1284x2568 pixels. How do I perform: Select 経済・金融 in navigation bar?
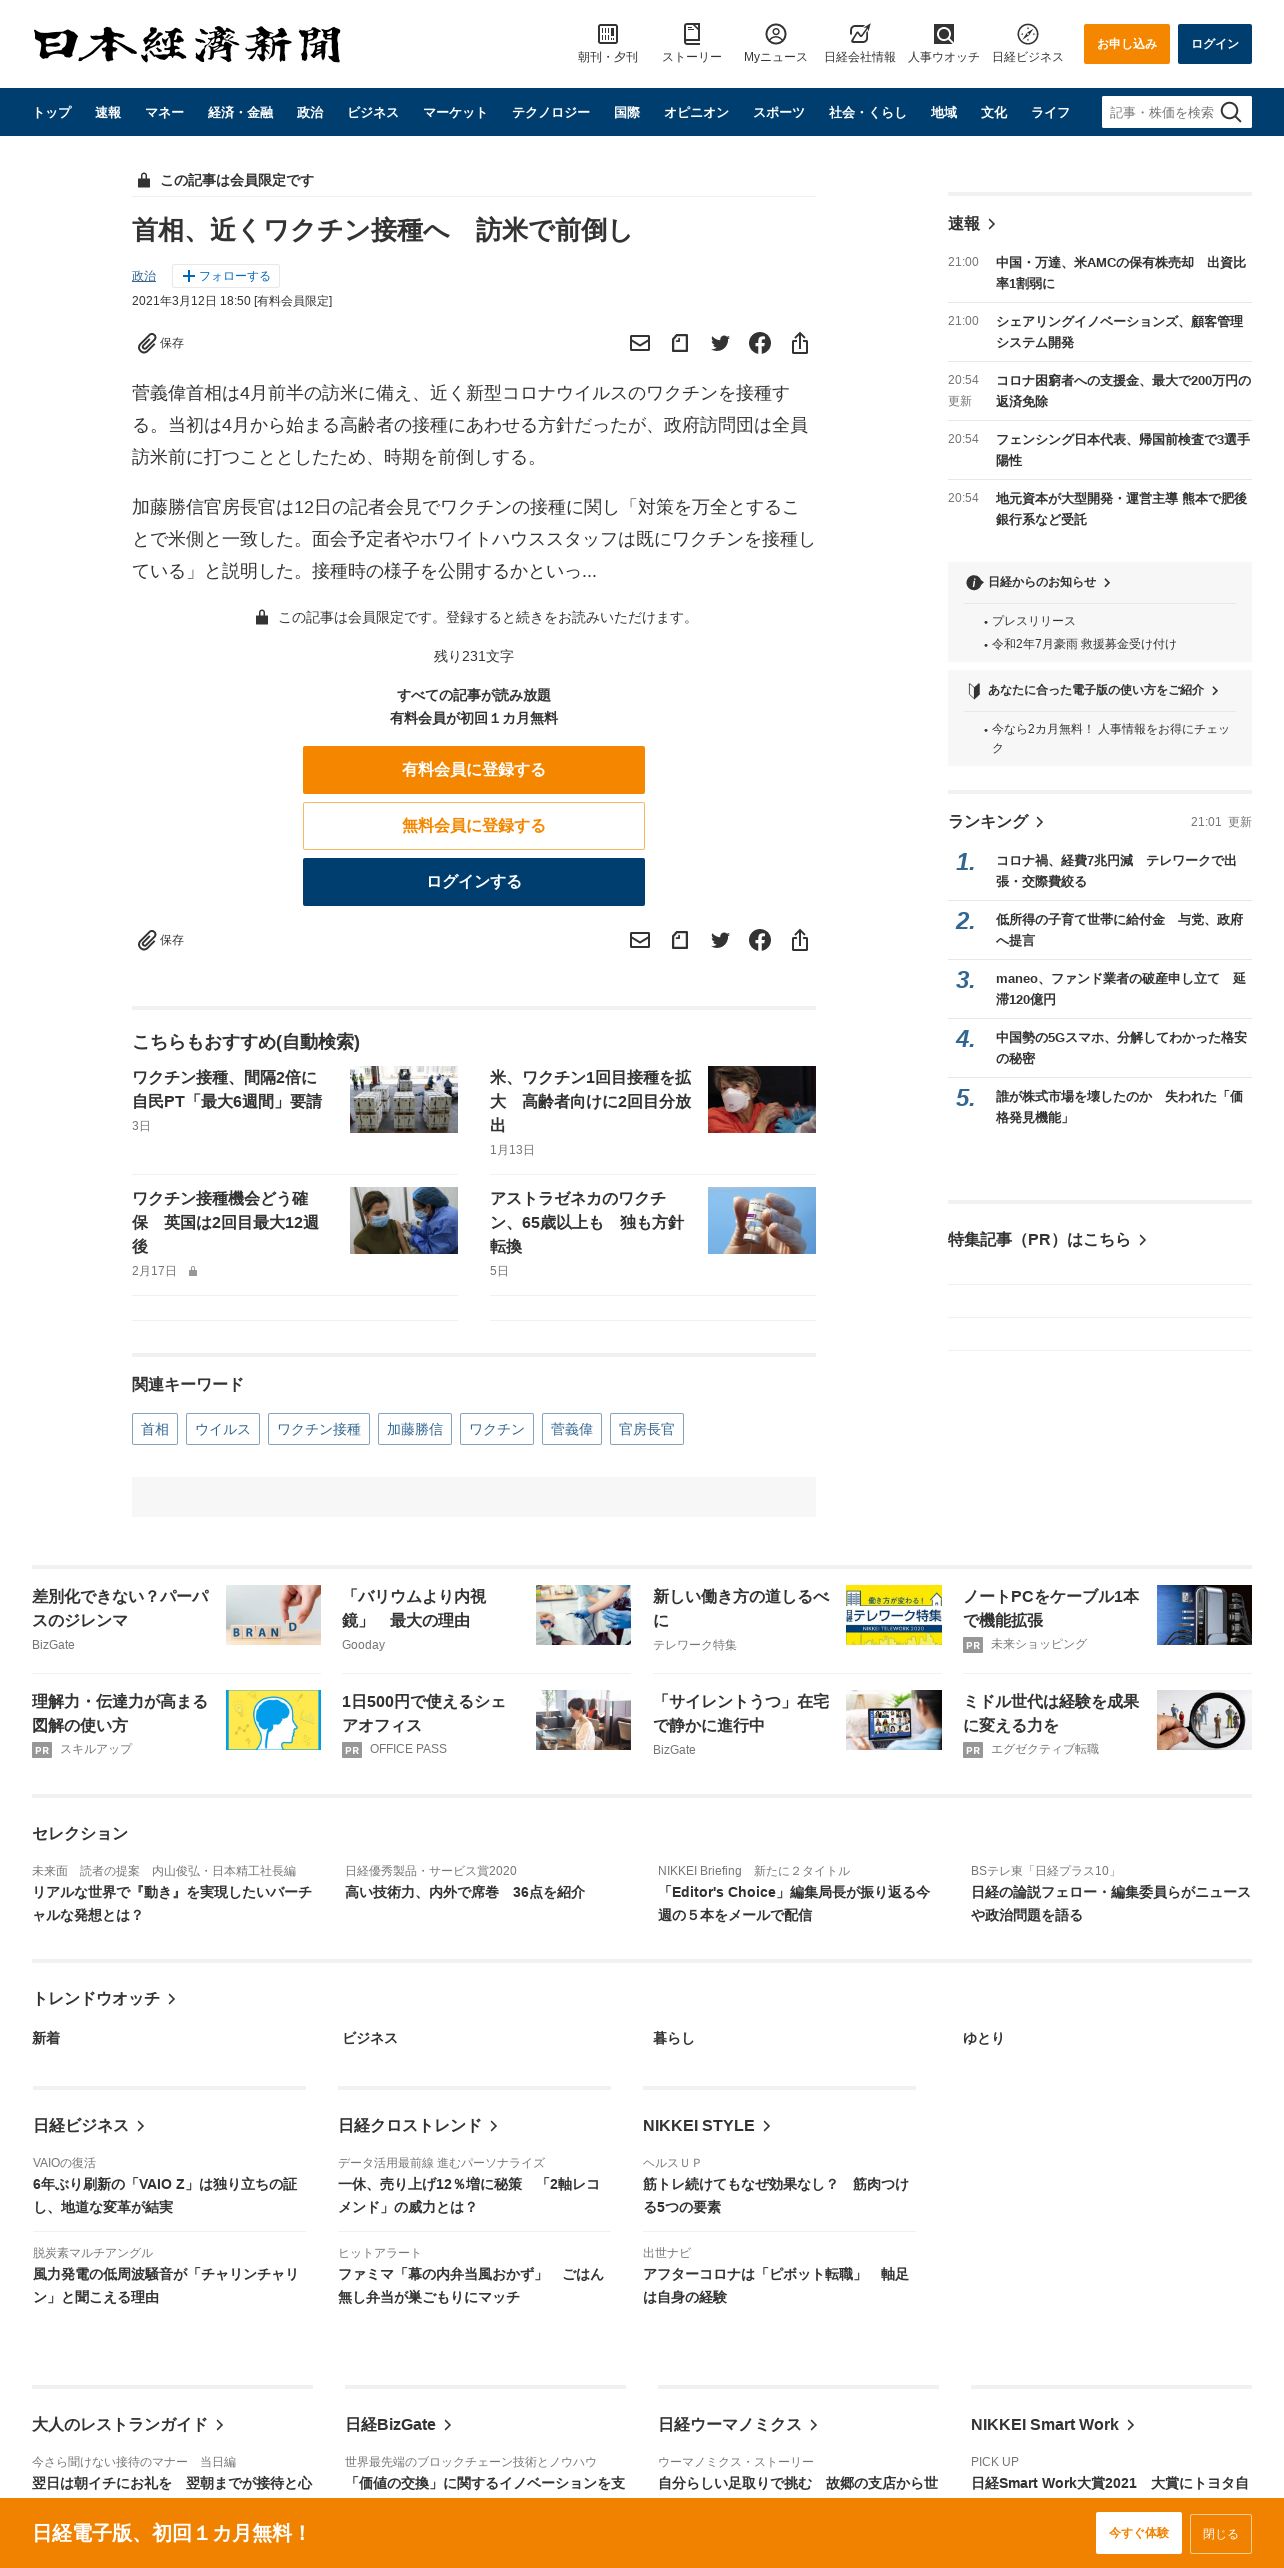(240, 112)
